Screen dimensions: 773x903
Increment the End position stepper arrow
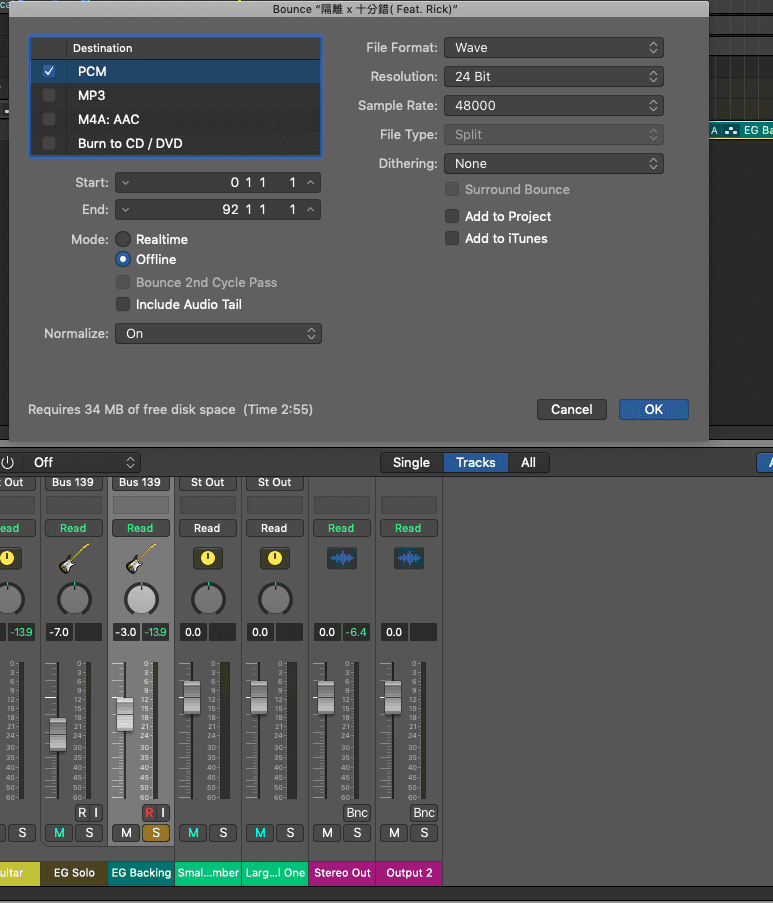310,210
